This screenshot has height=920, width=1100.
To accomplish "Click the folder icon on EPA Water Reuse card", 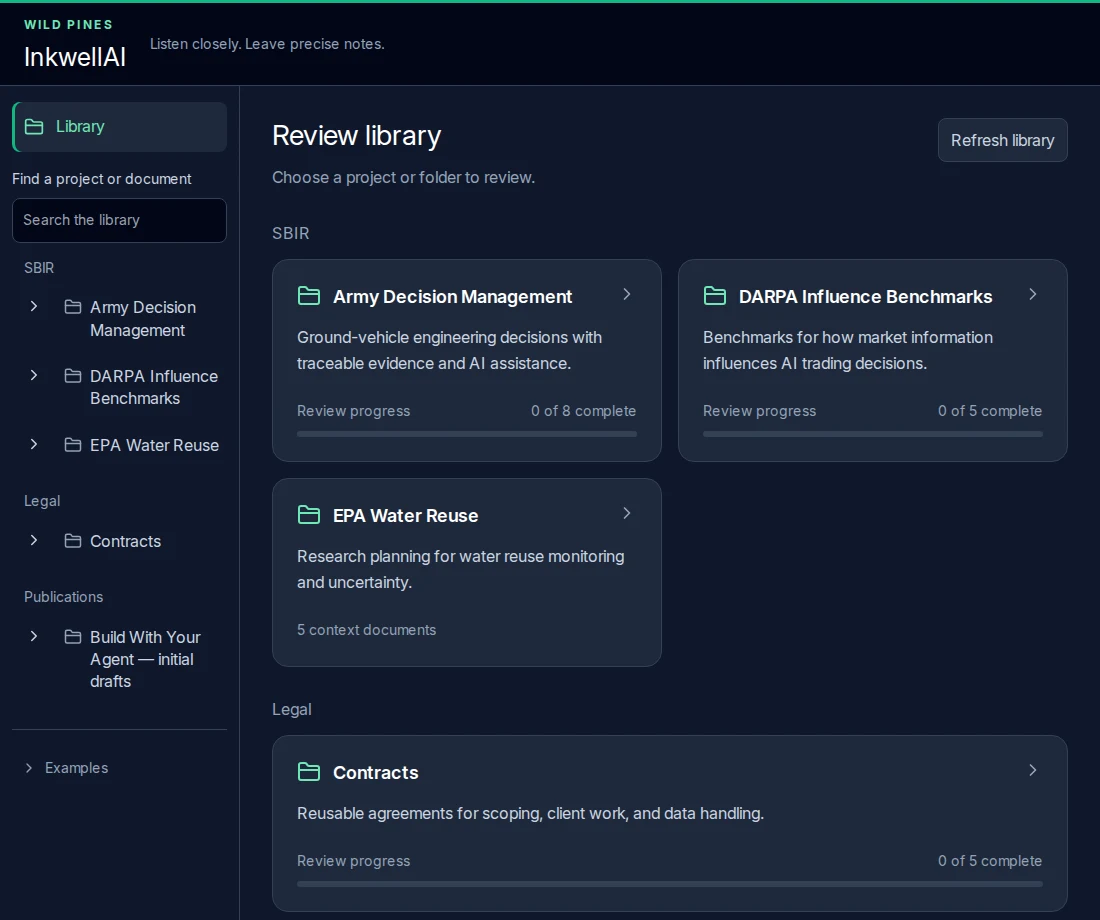I will 309,515.
